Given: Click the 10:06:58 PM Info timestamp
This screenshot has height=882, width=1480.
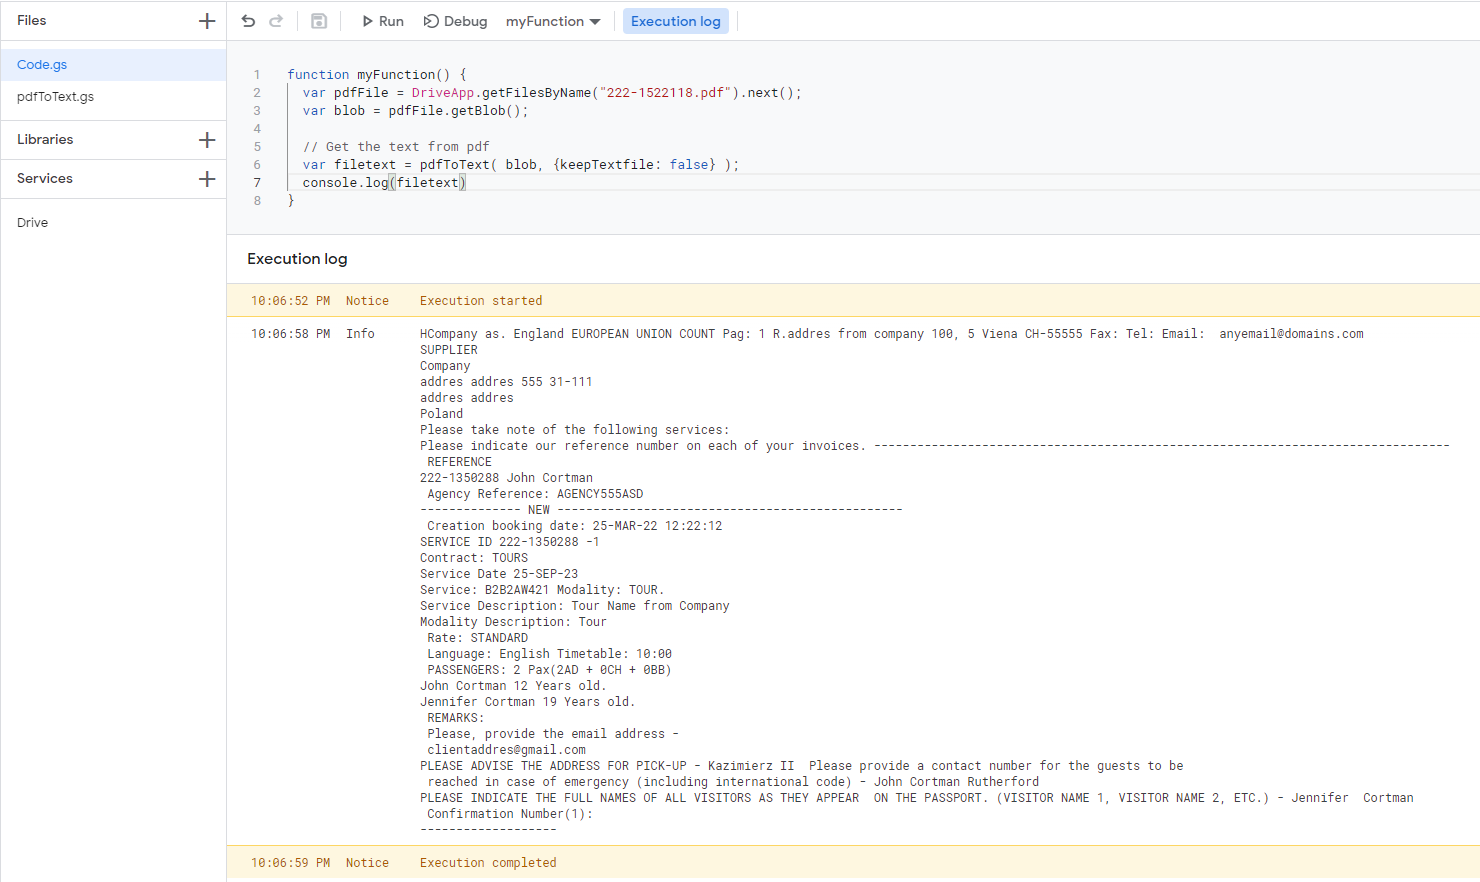Looking at the screenshot, I should point(290,334).
